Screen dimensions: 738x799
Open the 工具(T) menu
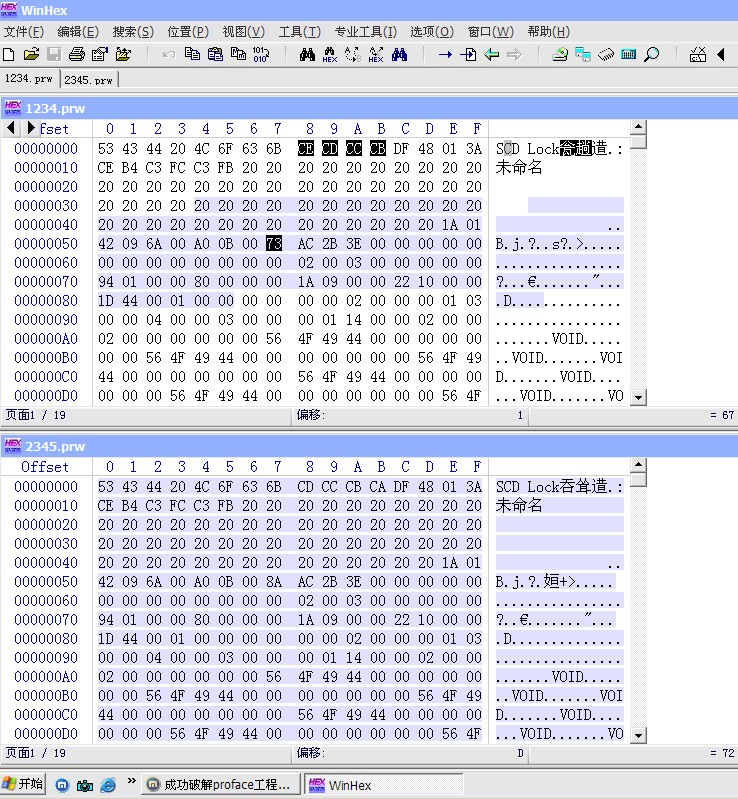coord(298,32)
